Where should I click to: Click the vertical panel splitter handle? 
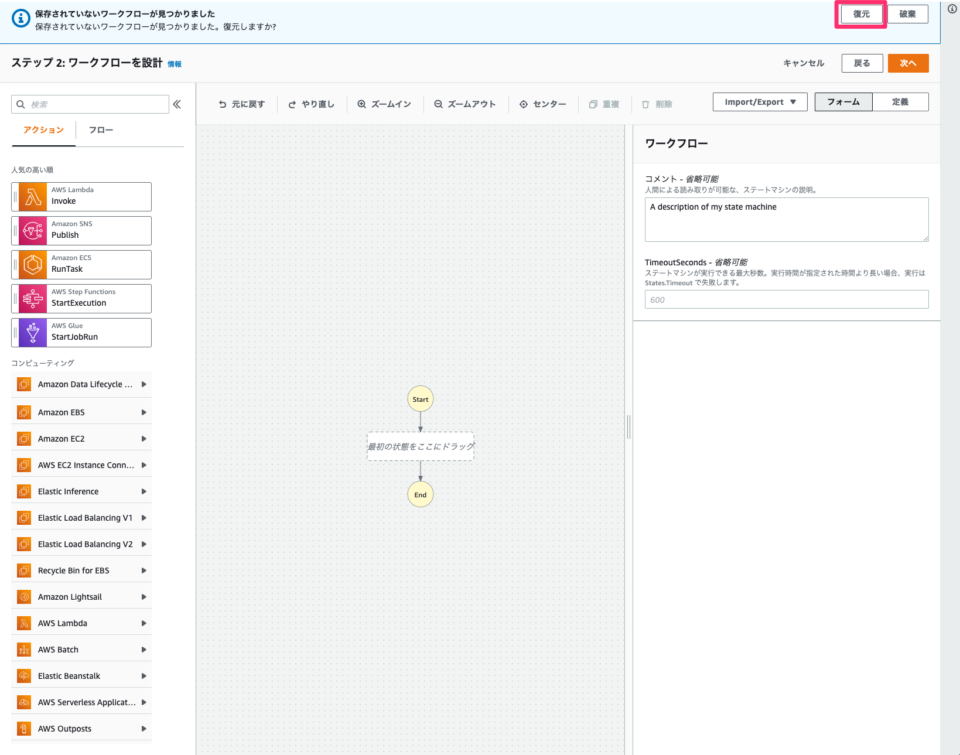point(629,427)
